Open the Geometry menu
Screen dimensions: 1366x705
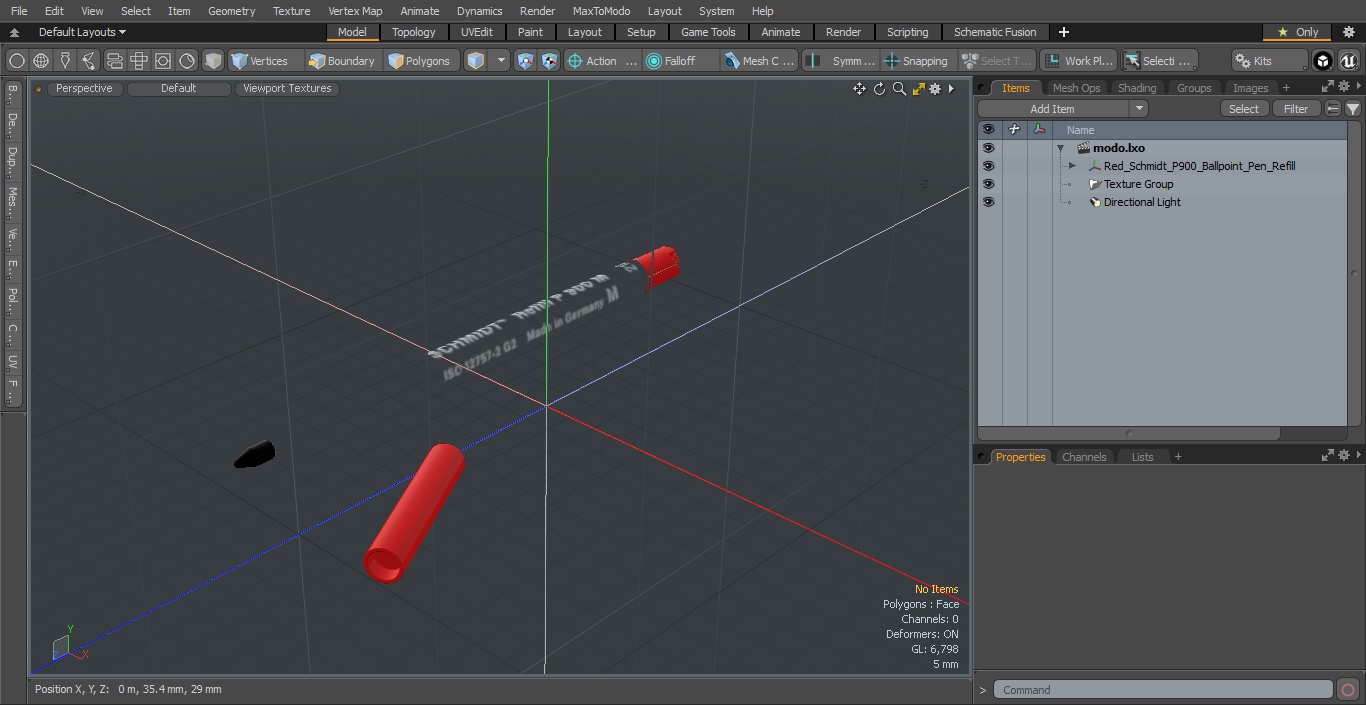[x=231, y=11]
